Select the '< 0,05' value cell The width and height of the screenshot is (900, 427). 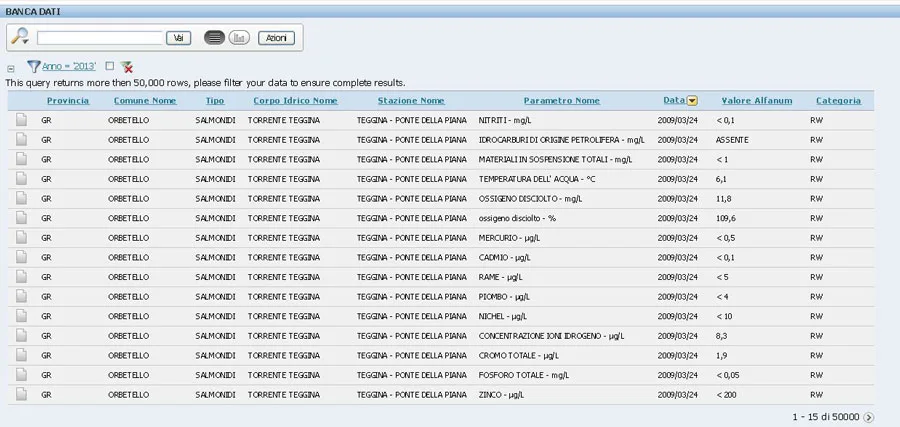pyautogui.click(x=728, y=375)
